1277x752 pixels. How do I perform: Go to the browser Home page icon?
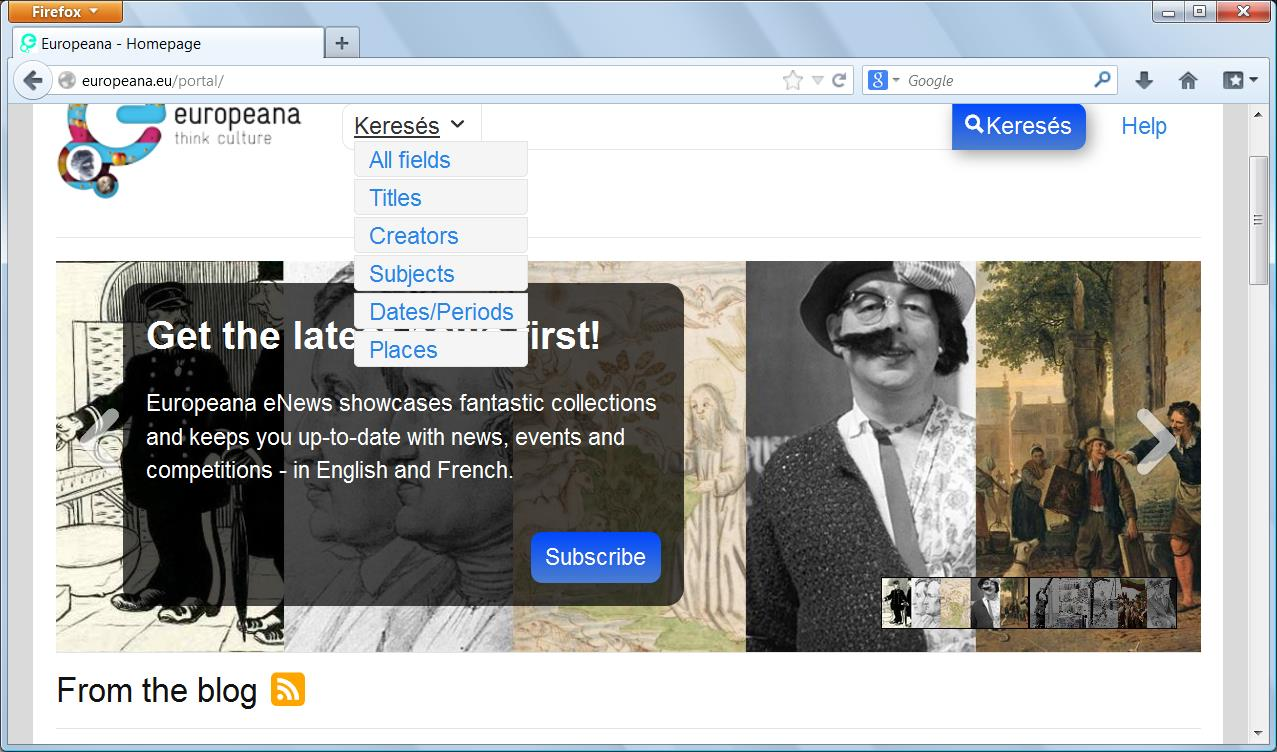pyautogui.click(x=1188, y=81)
